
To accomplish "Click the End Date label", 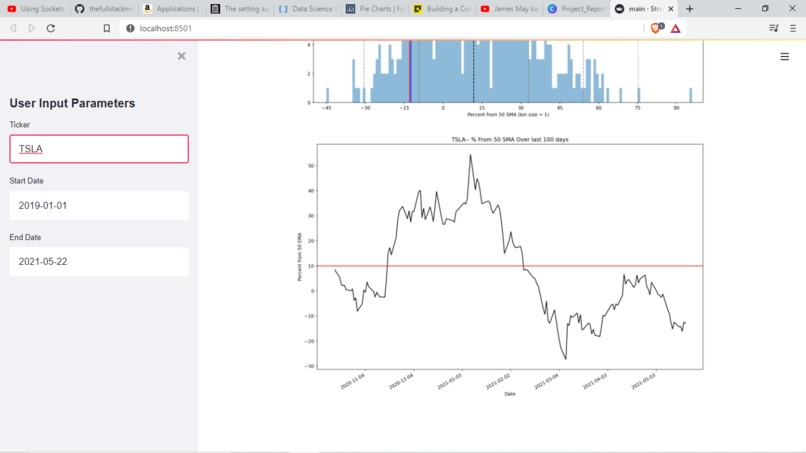I will click(25, 237).
